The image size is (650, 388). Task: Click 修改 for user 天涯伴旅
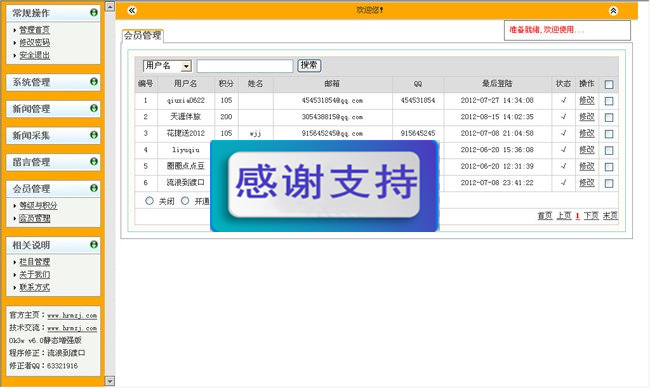[x=587, y=117]
